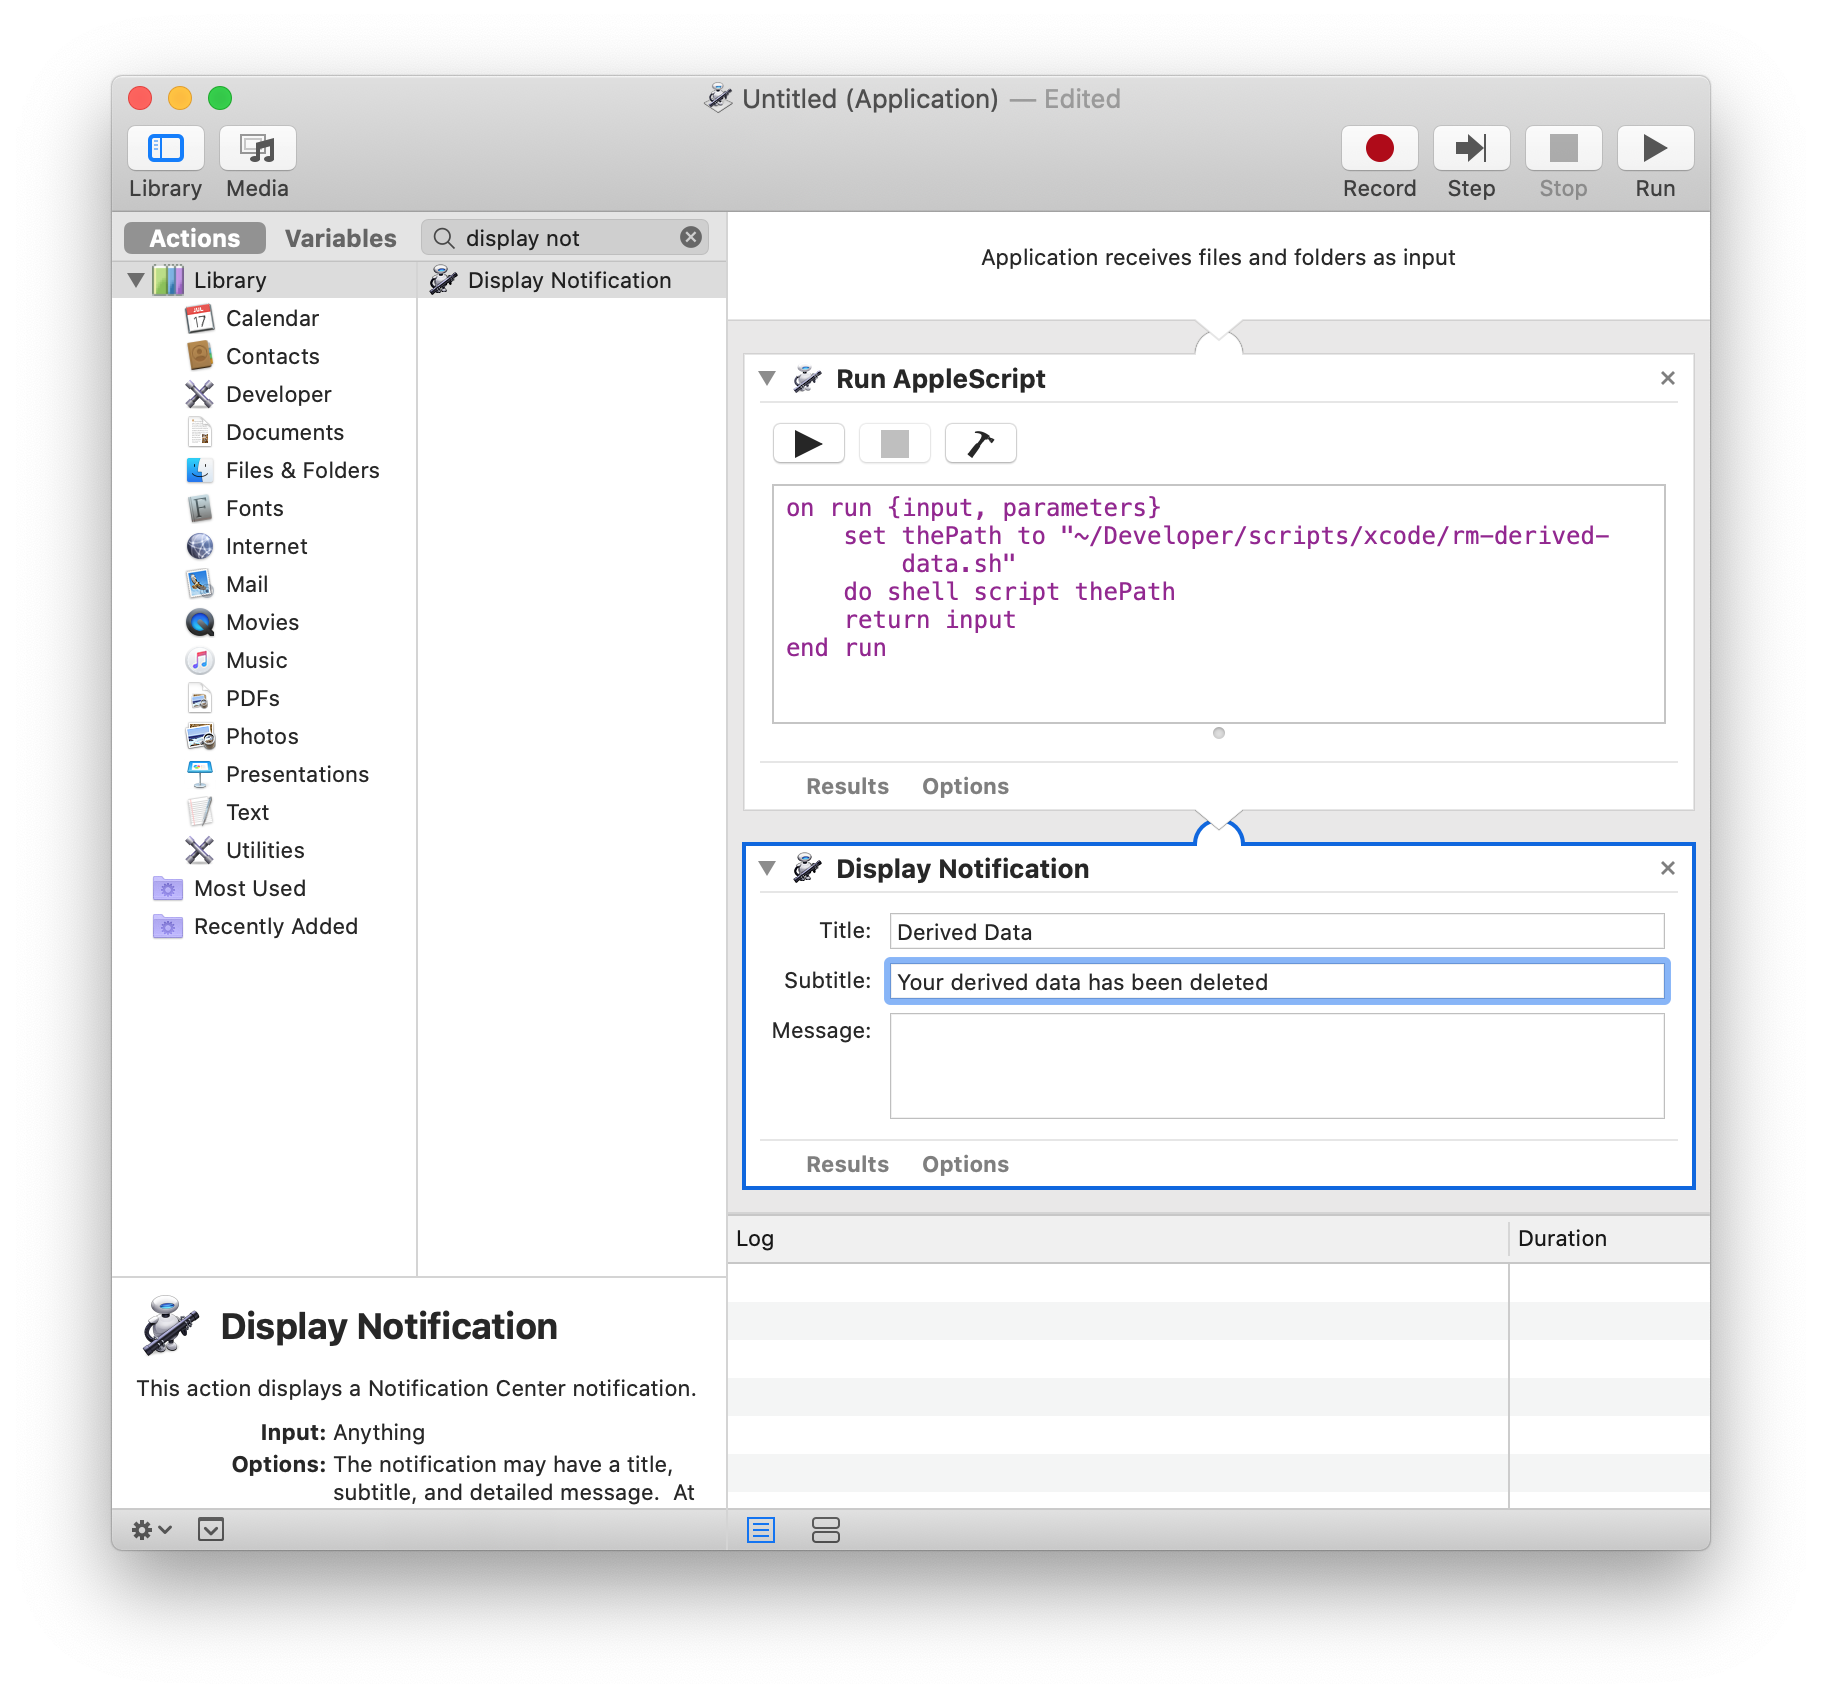Run the workflow with Run button
The image size is (1822, 1698).
[x=1655, y=149]
